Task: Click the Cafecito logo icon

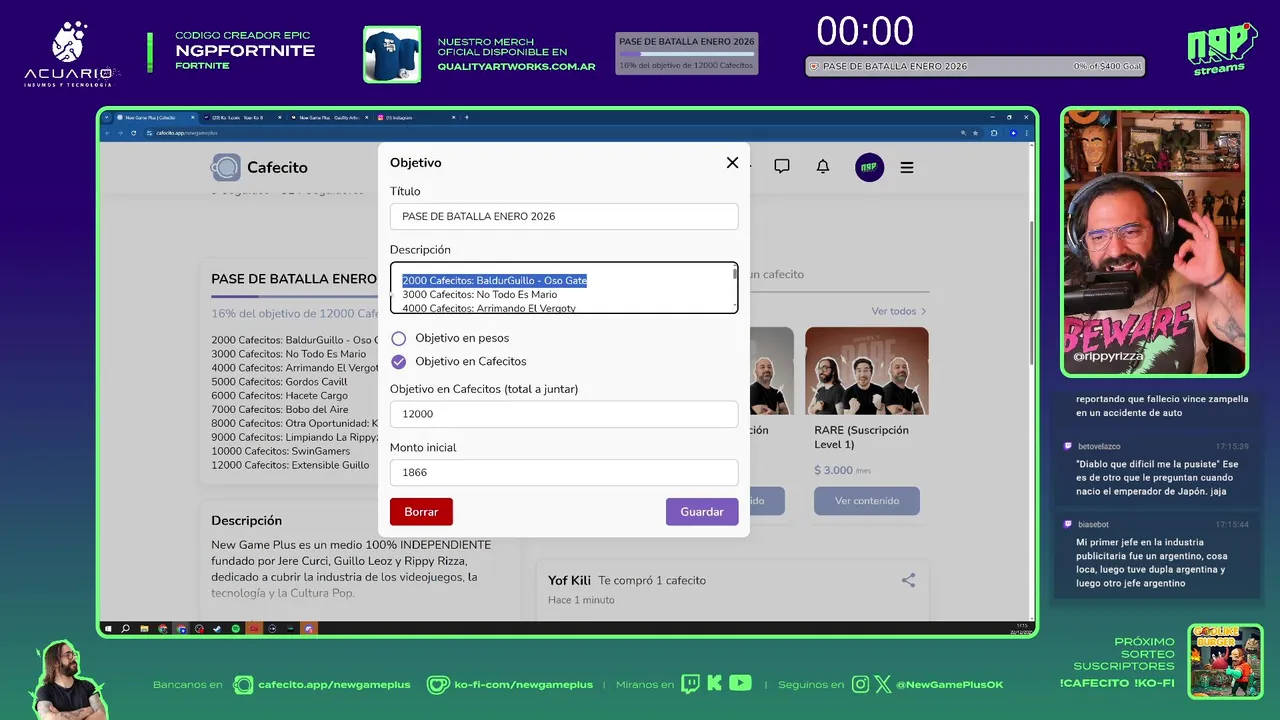Action: coord(226,167)
